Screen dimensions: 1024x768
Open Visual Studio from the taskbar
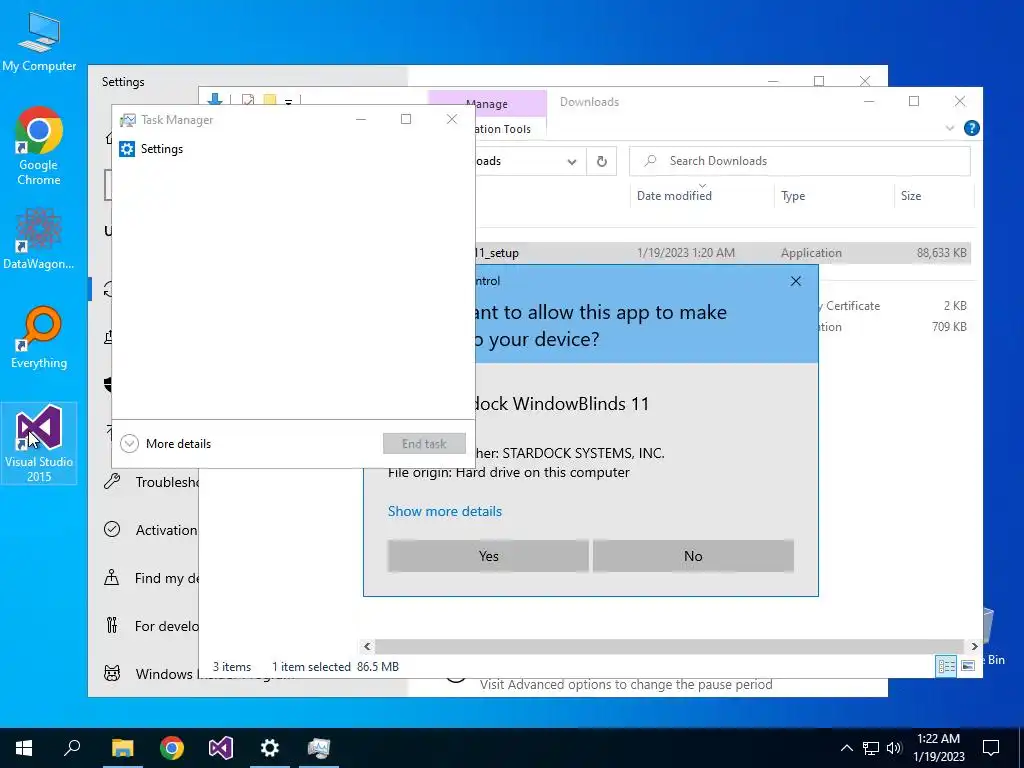[221, 748]
